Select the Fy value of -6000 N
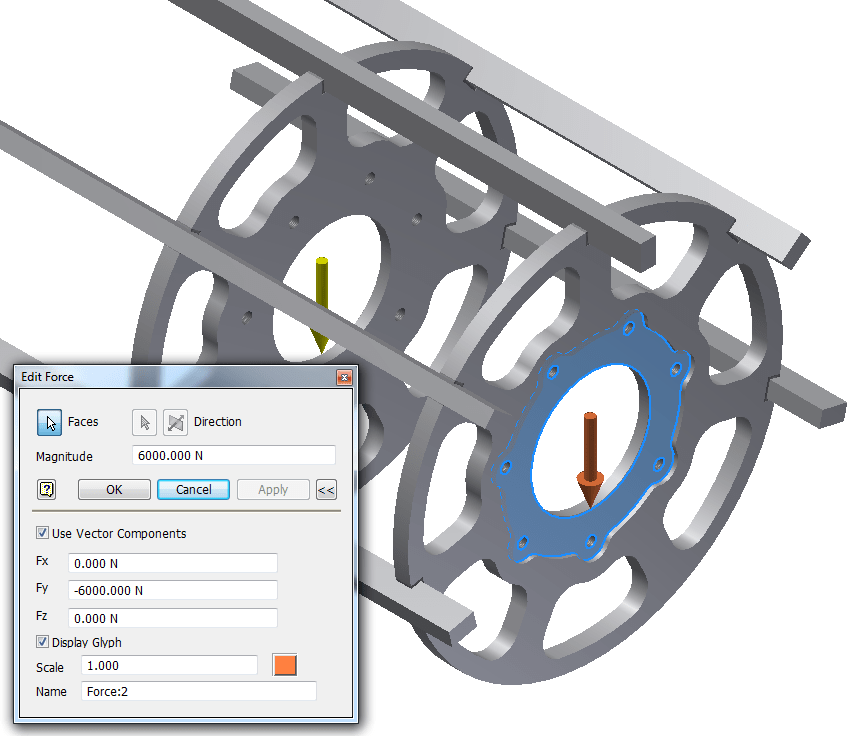 pos(171,590)
